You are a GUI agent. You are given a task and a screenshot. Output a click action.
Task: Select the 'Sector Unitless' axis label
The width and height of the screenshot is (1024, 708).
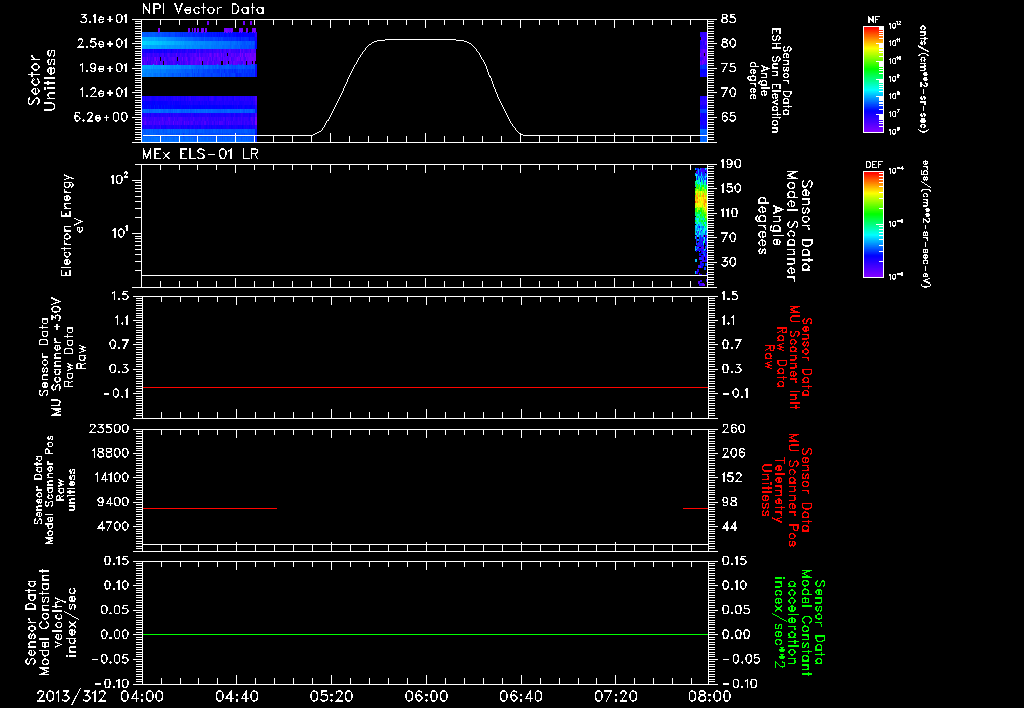[42, 80]
